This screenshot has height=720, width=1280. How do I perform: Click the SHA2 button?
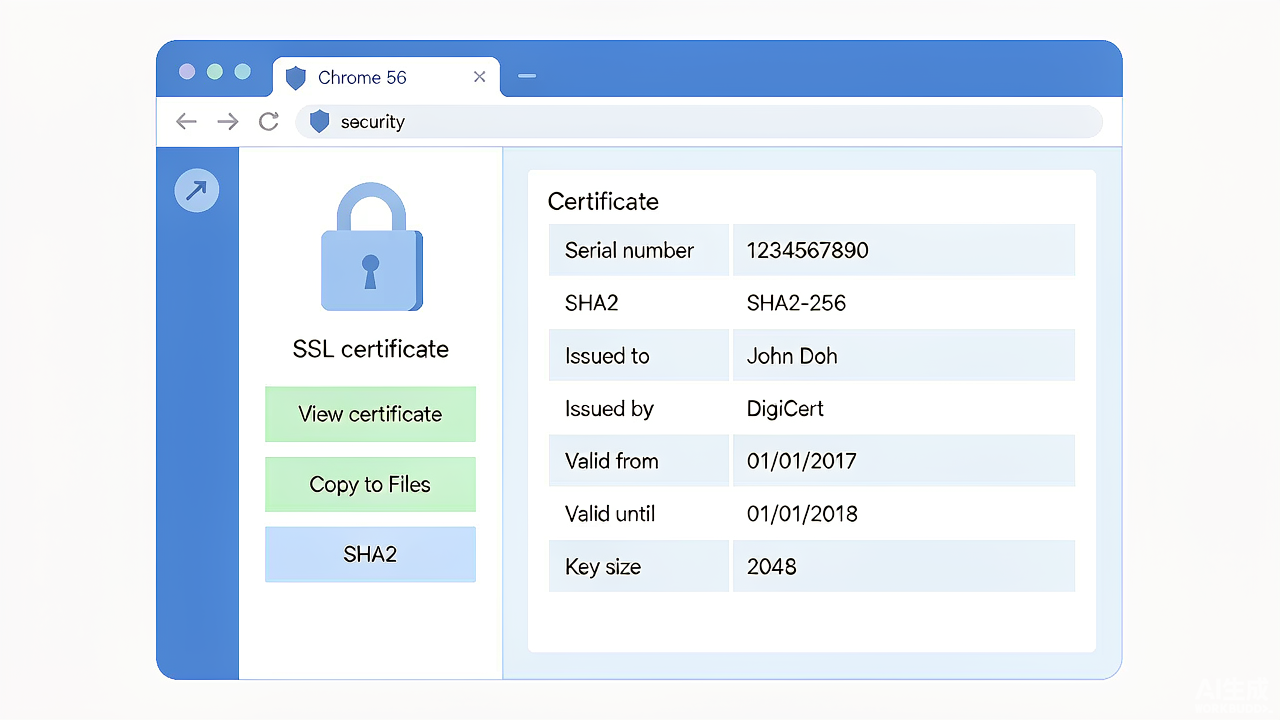(370, 554)
